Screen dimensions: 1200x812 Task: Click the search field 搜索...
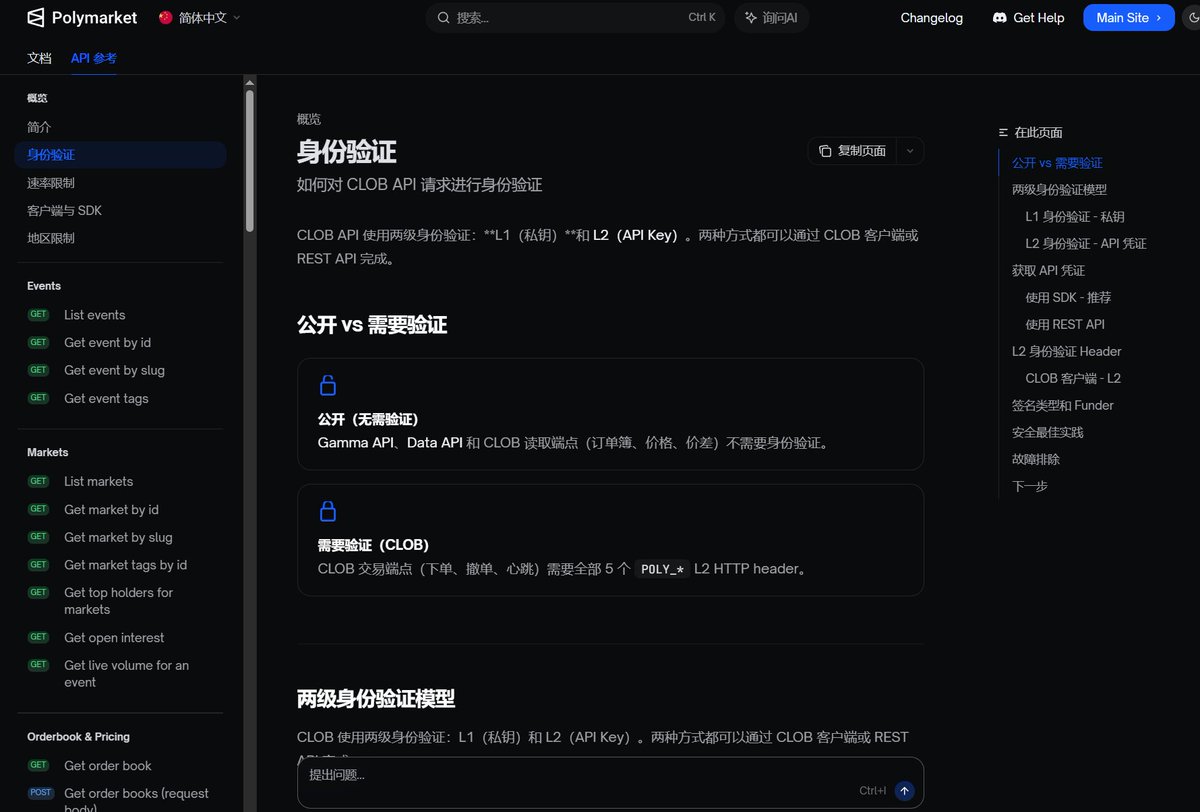pyautogui.click(x=575, y=17)
